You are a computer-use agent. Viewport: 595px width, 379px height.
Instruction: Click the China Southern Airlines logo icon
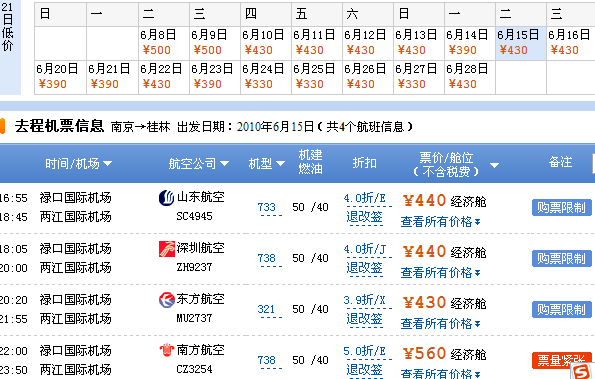167,350
